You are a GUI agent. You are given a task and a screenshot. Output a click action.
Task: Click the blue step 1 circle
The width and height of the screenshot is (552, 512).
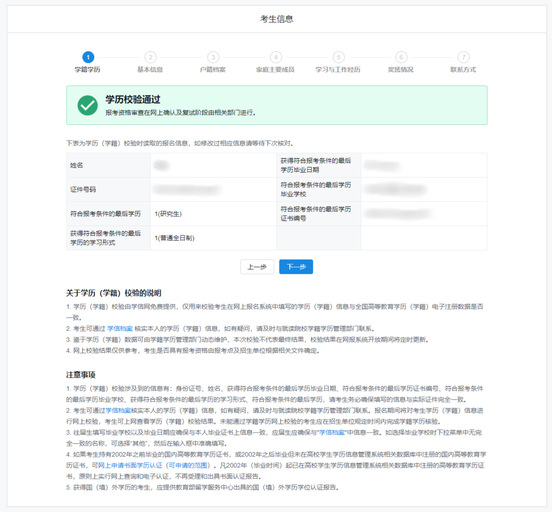[x=88, y=57]
